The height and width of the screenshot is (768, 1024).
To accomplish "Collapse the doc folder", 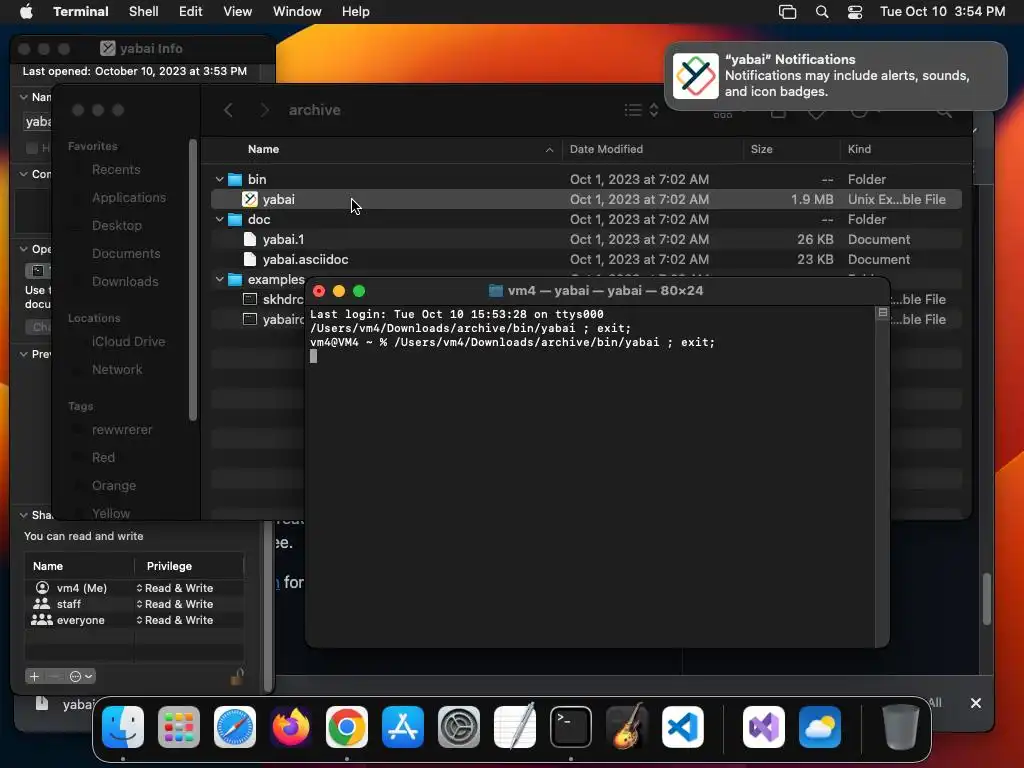I will 219,219.
